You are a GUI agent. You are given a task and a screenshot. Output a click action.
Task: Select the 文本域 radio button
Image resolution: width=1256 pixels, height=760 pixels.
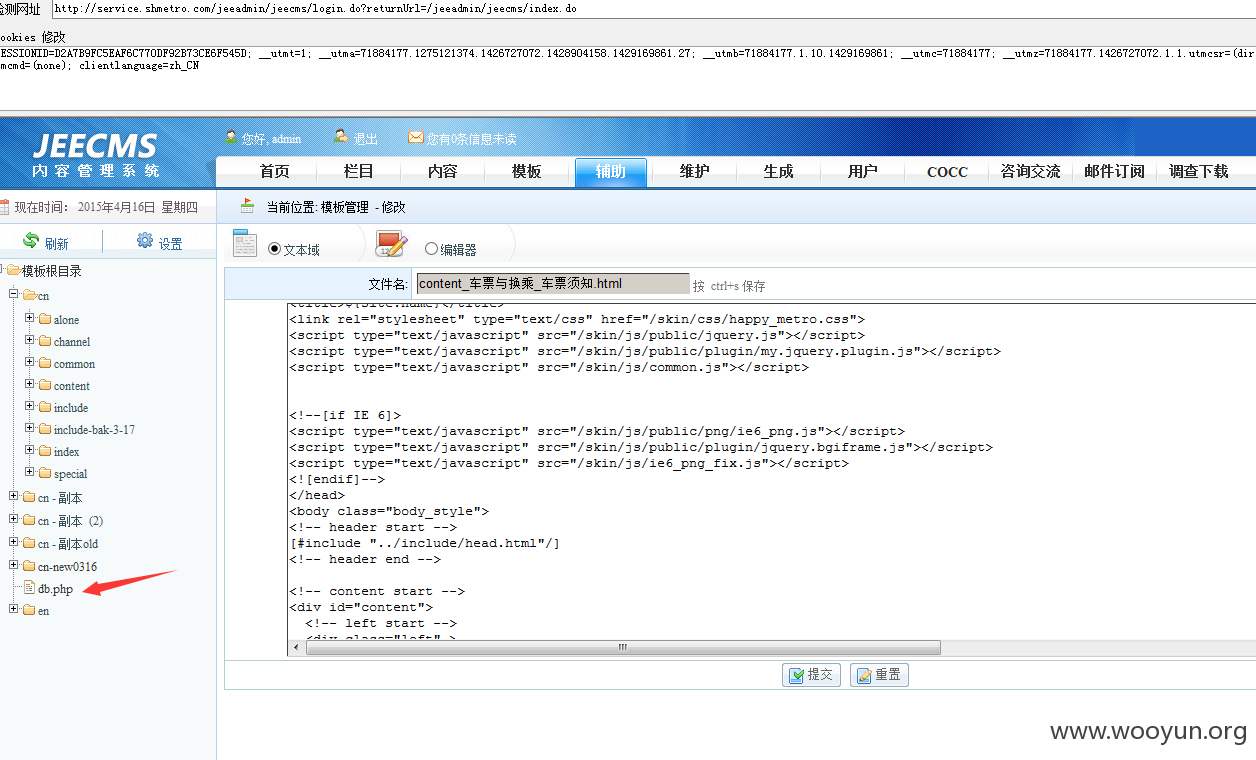click(275, 249)
